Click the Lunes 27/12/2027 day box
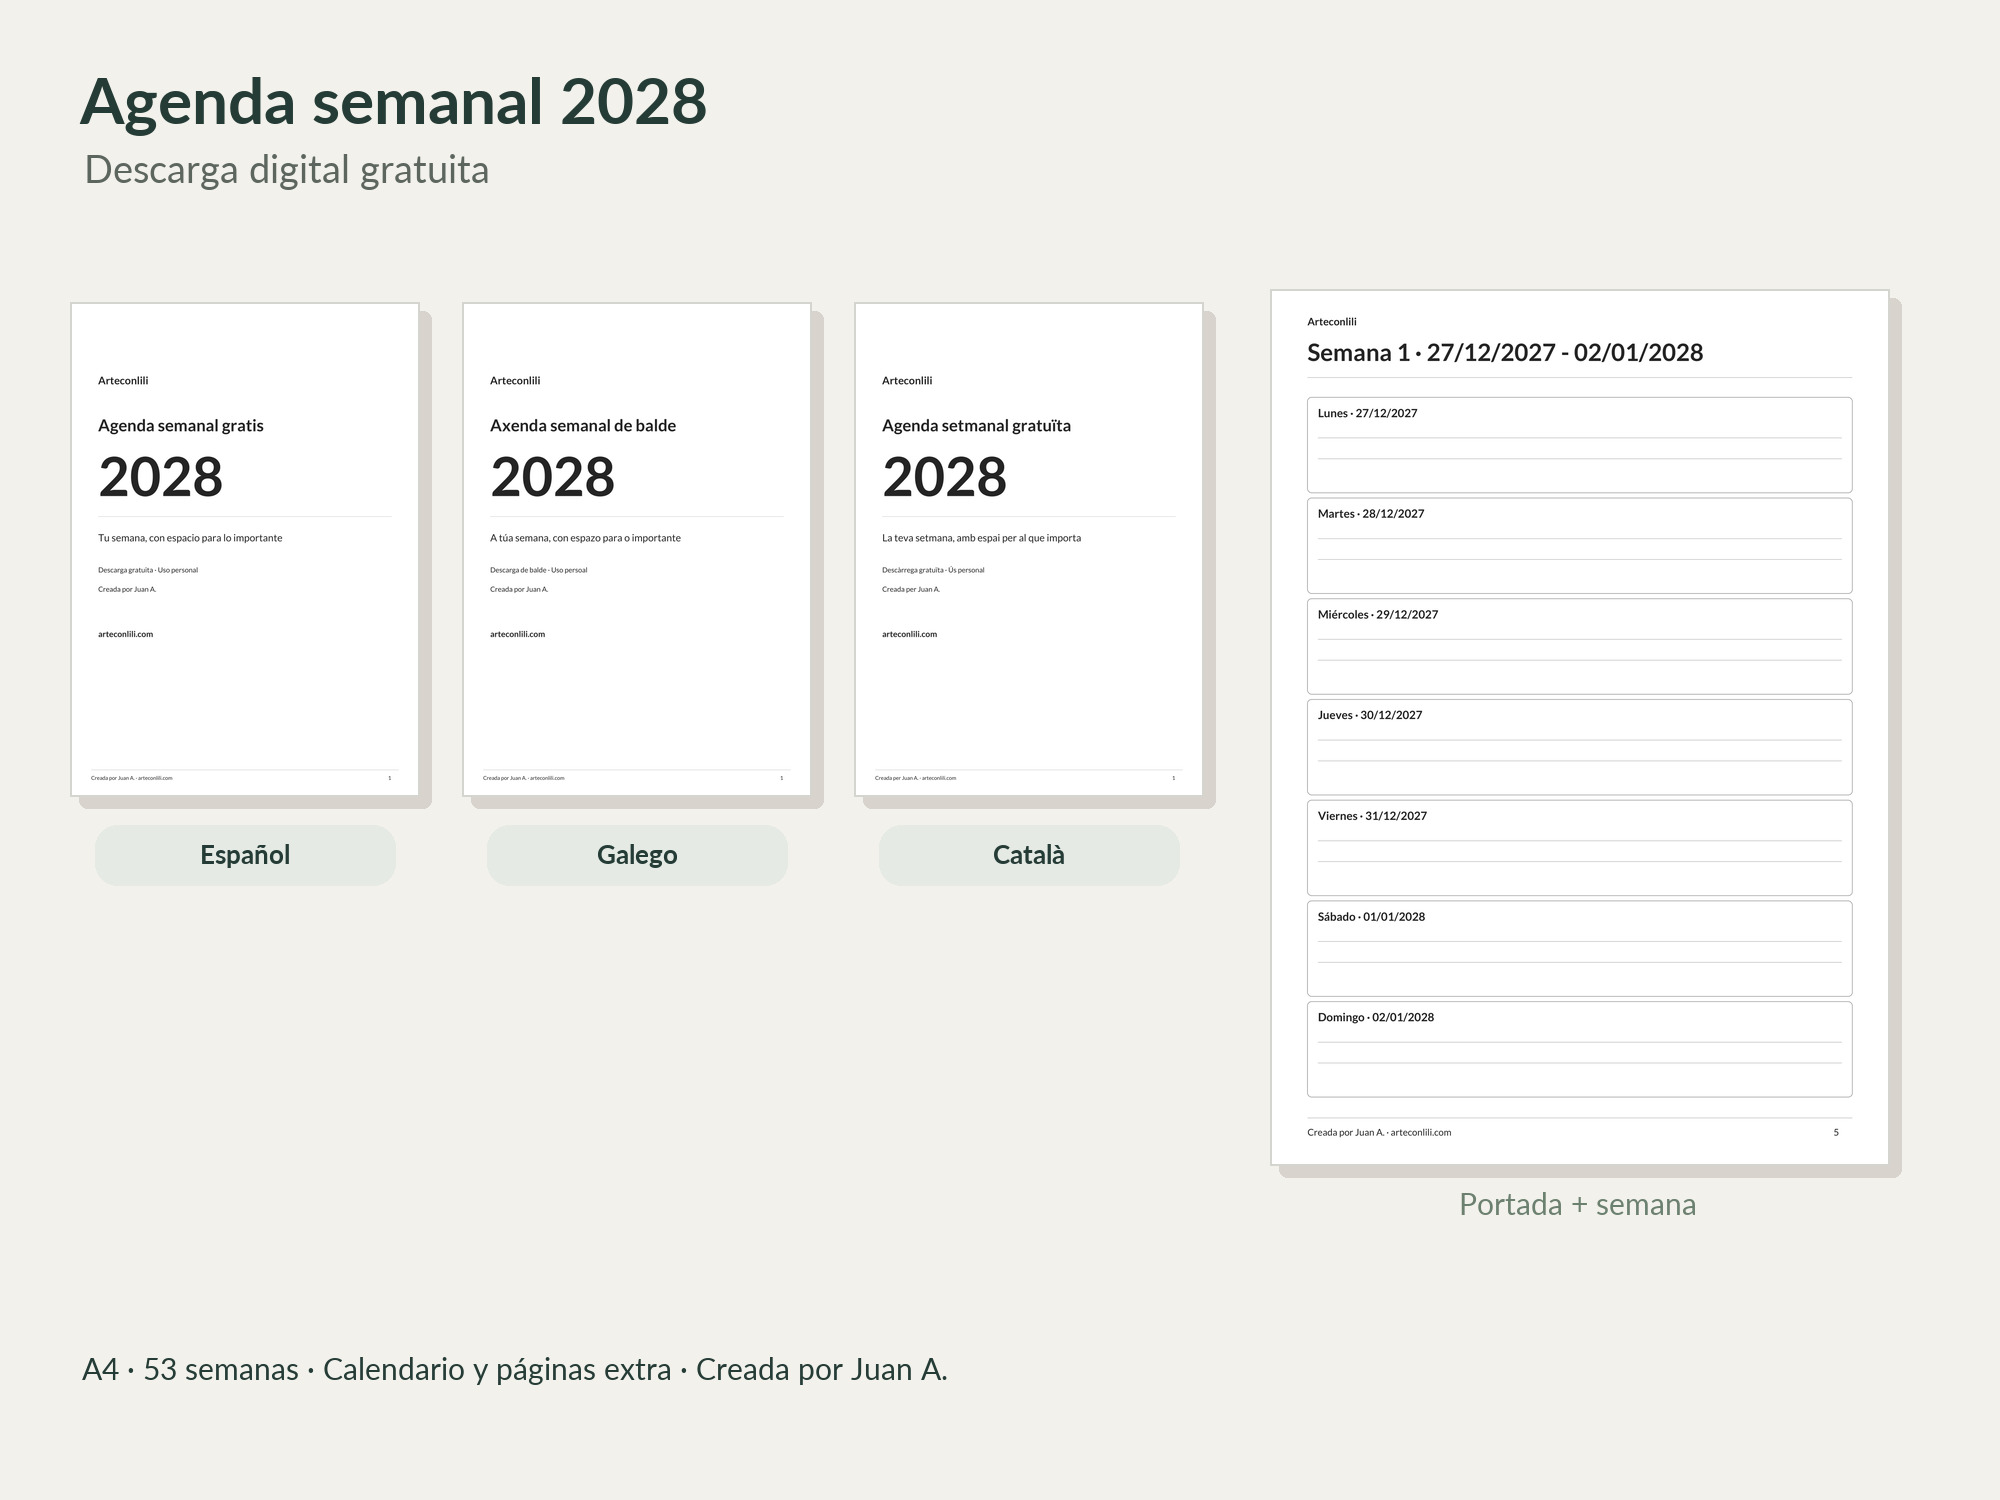Viewport: 2000px width, 1500px height. click(x=1579, y=445)
